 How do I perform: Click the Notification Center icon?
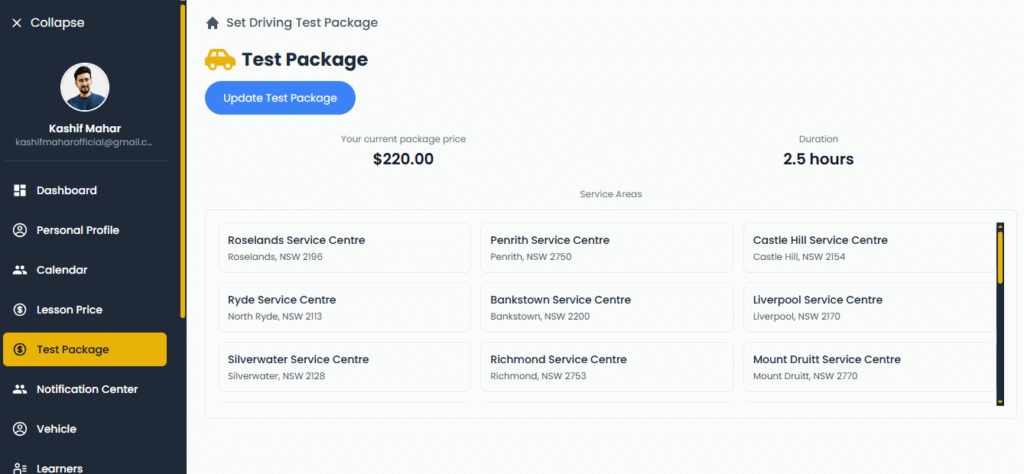click(19, 389)
